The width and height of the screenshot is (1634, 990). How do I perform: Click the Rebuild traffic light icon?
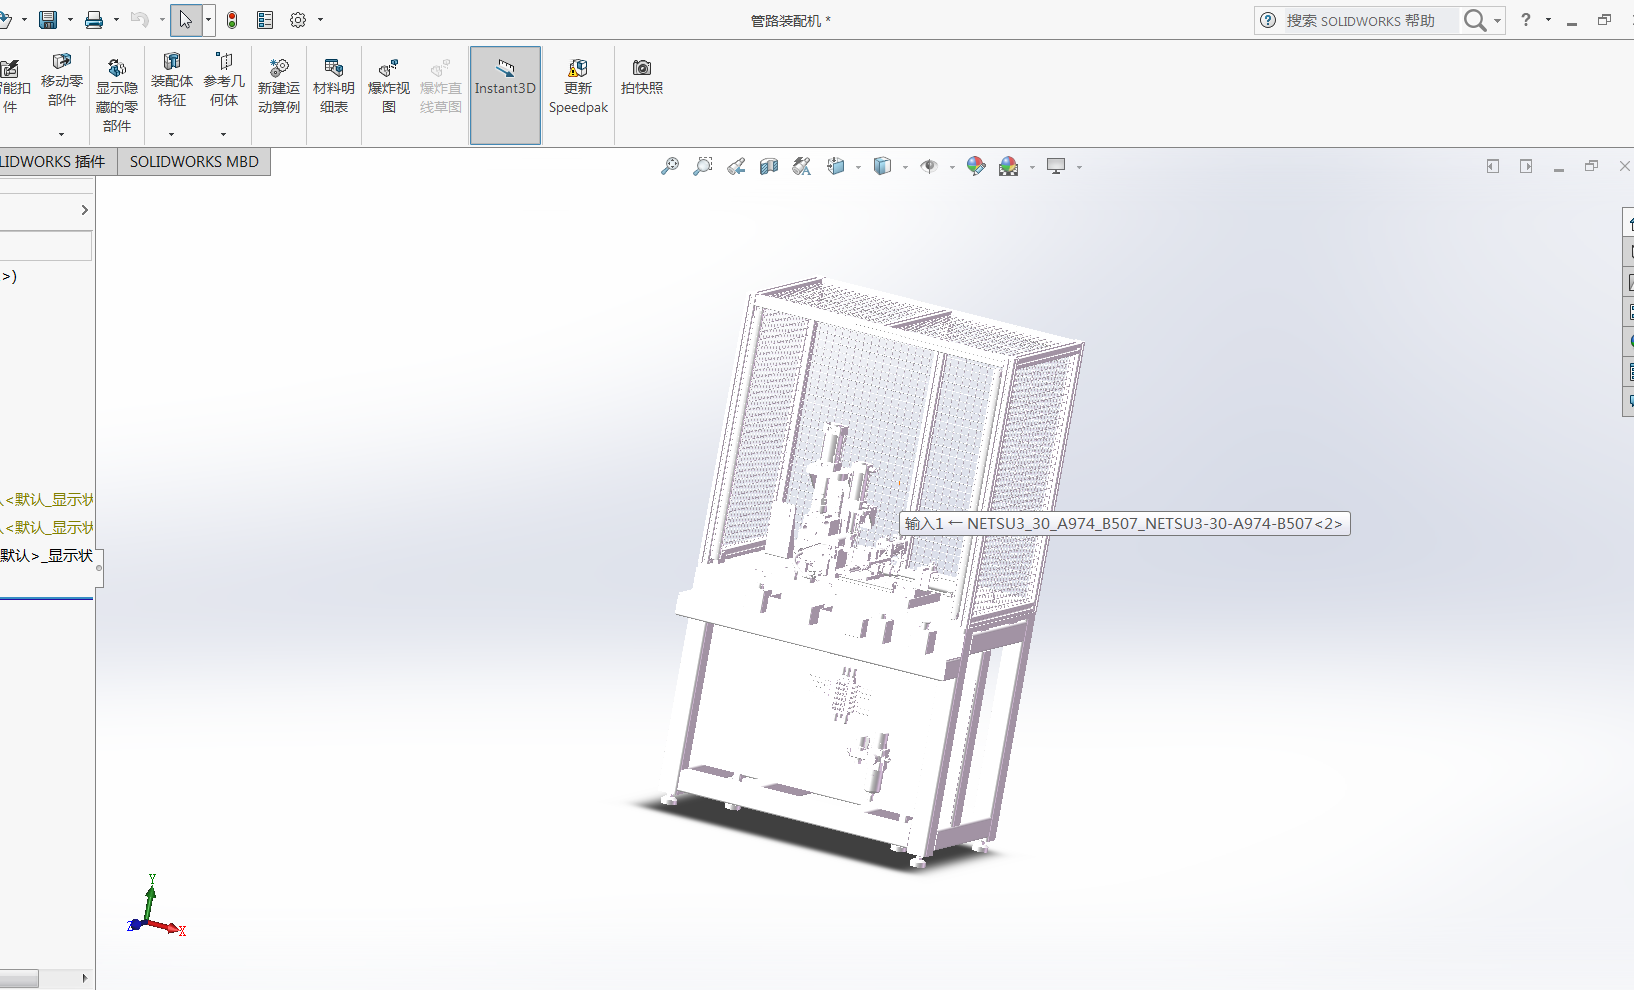[232, 20]
